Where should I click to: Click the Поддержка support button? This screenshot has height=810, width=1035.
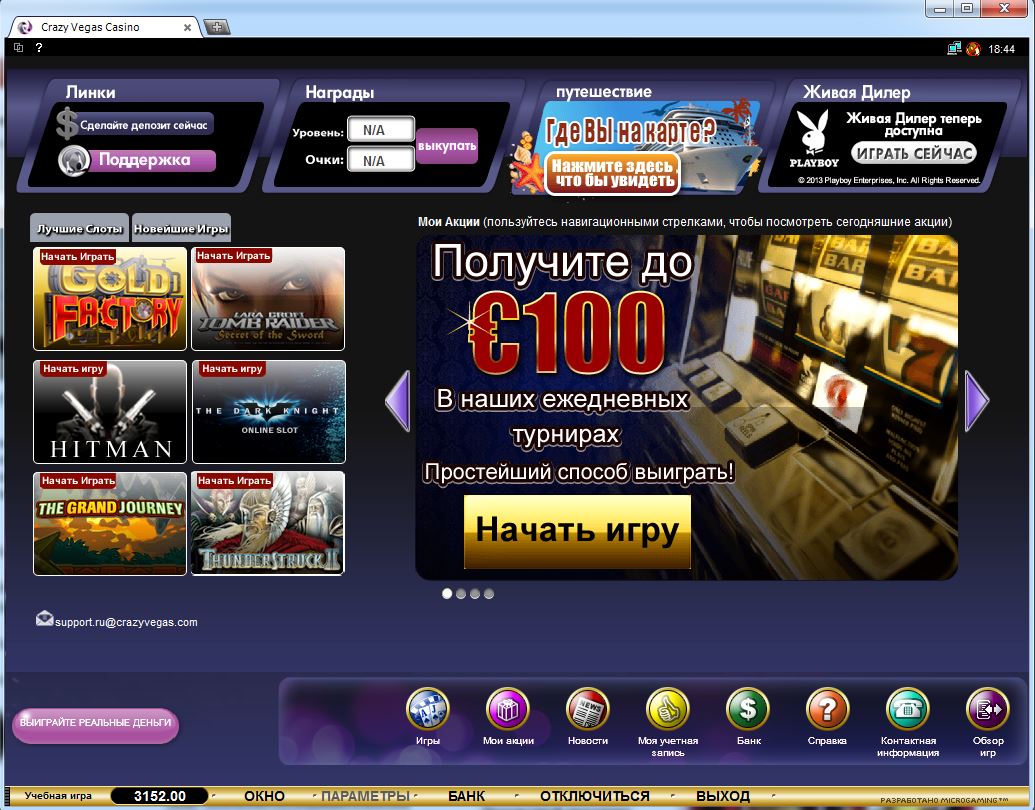(x=151, y=160)
